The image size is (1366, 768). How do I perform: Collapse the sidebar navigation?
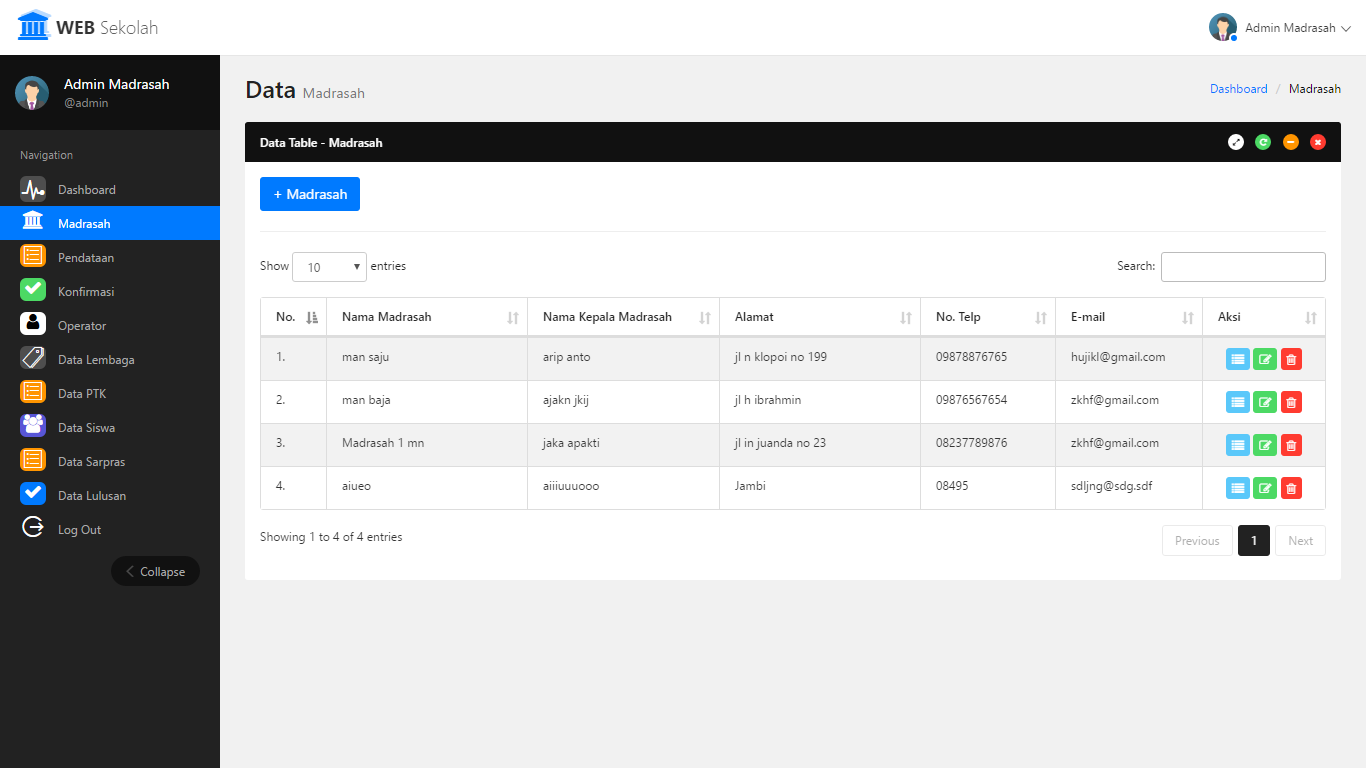click(x=155, y=571)
